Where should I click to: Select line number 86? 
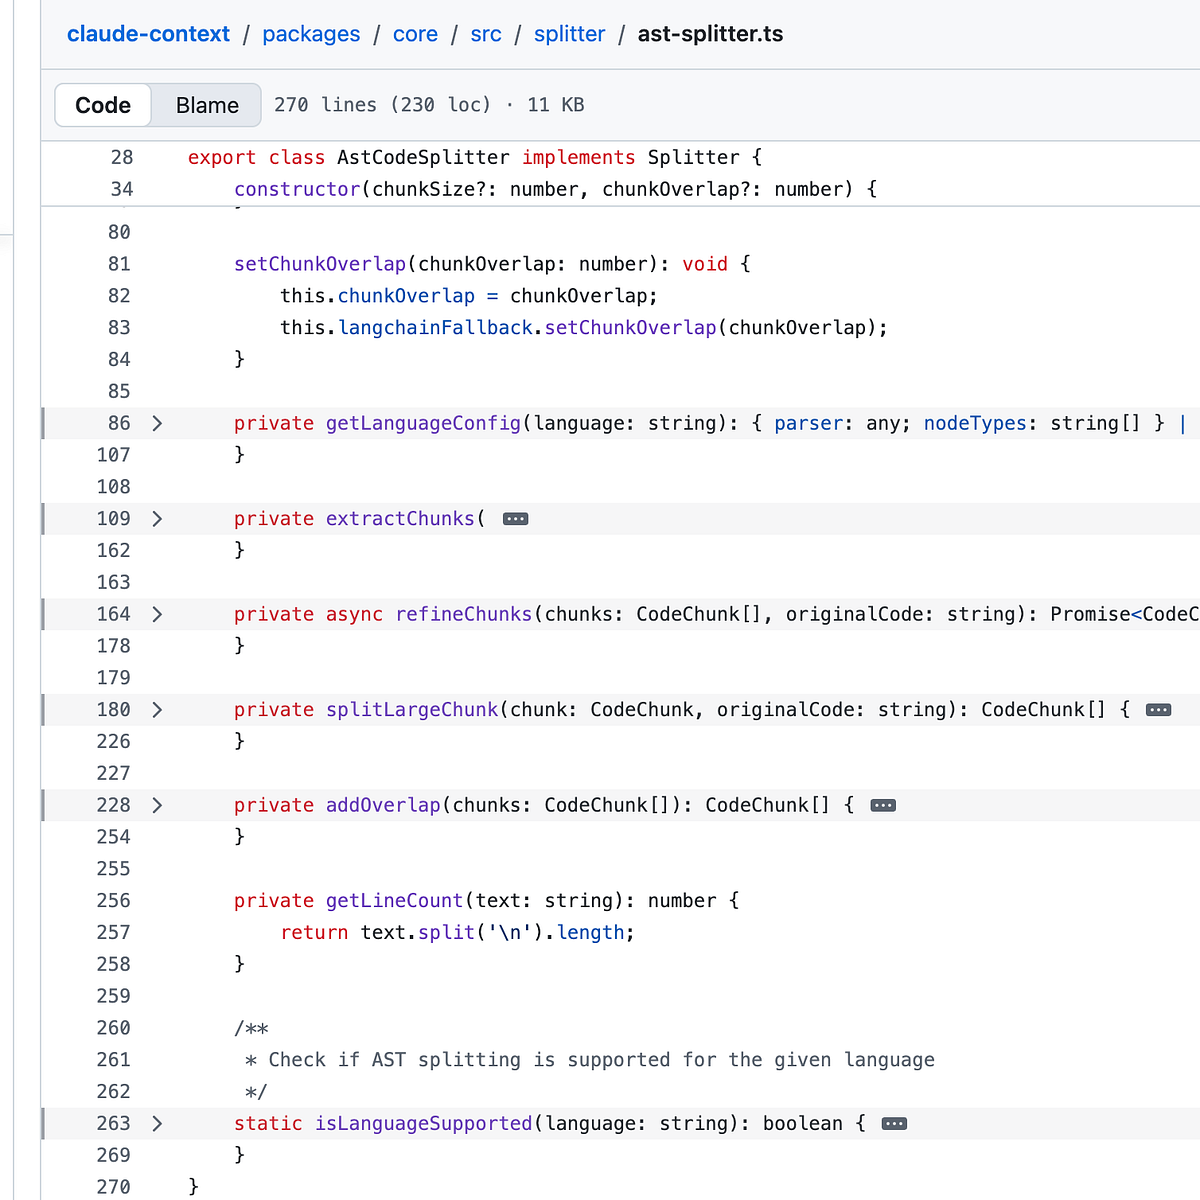point(119,423)
